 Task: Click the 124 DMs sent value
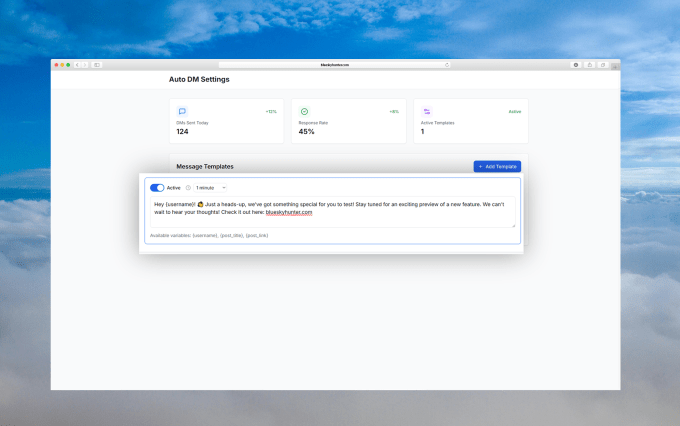[x=182, y=131]
